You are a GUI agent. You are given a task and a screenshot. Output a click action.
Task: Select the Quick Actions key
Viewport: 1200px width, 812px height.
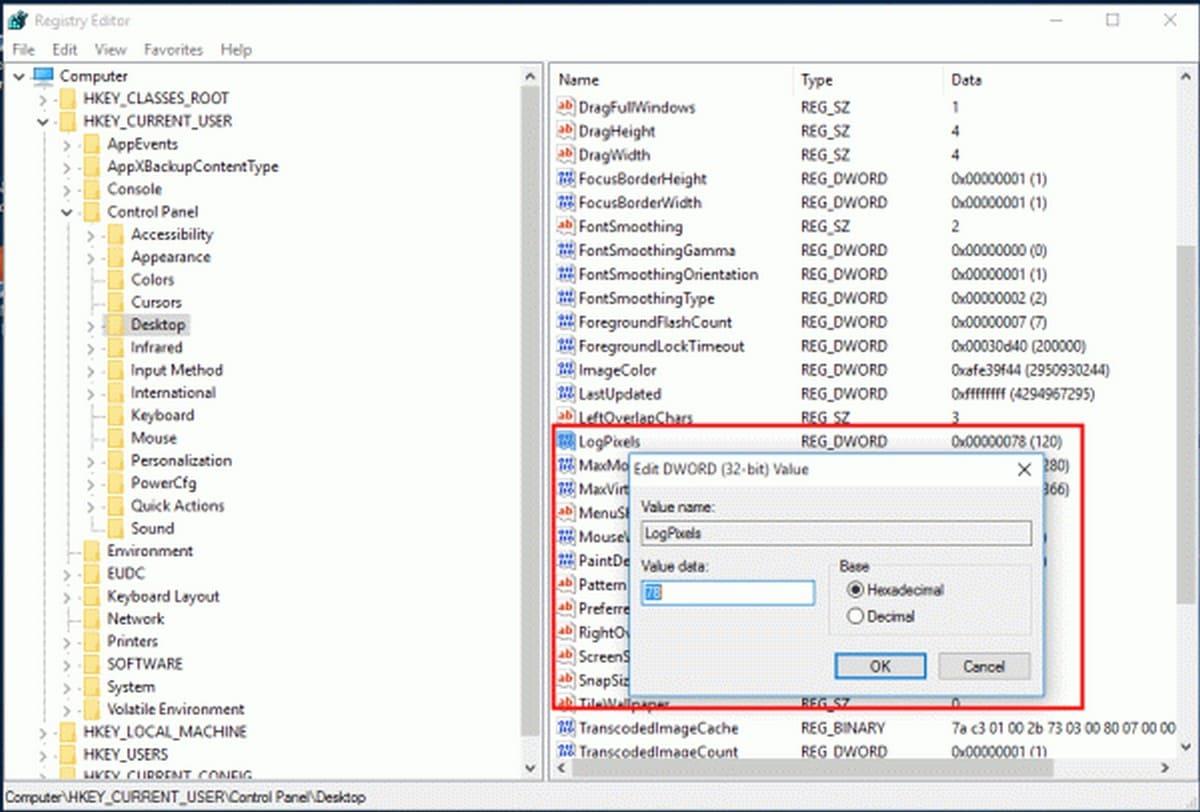[178, 506]
